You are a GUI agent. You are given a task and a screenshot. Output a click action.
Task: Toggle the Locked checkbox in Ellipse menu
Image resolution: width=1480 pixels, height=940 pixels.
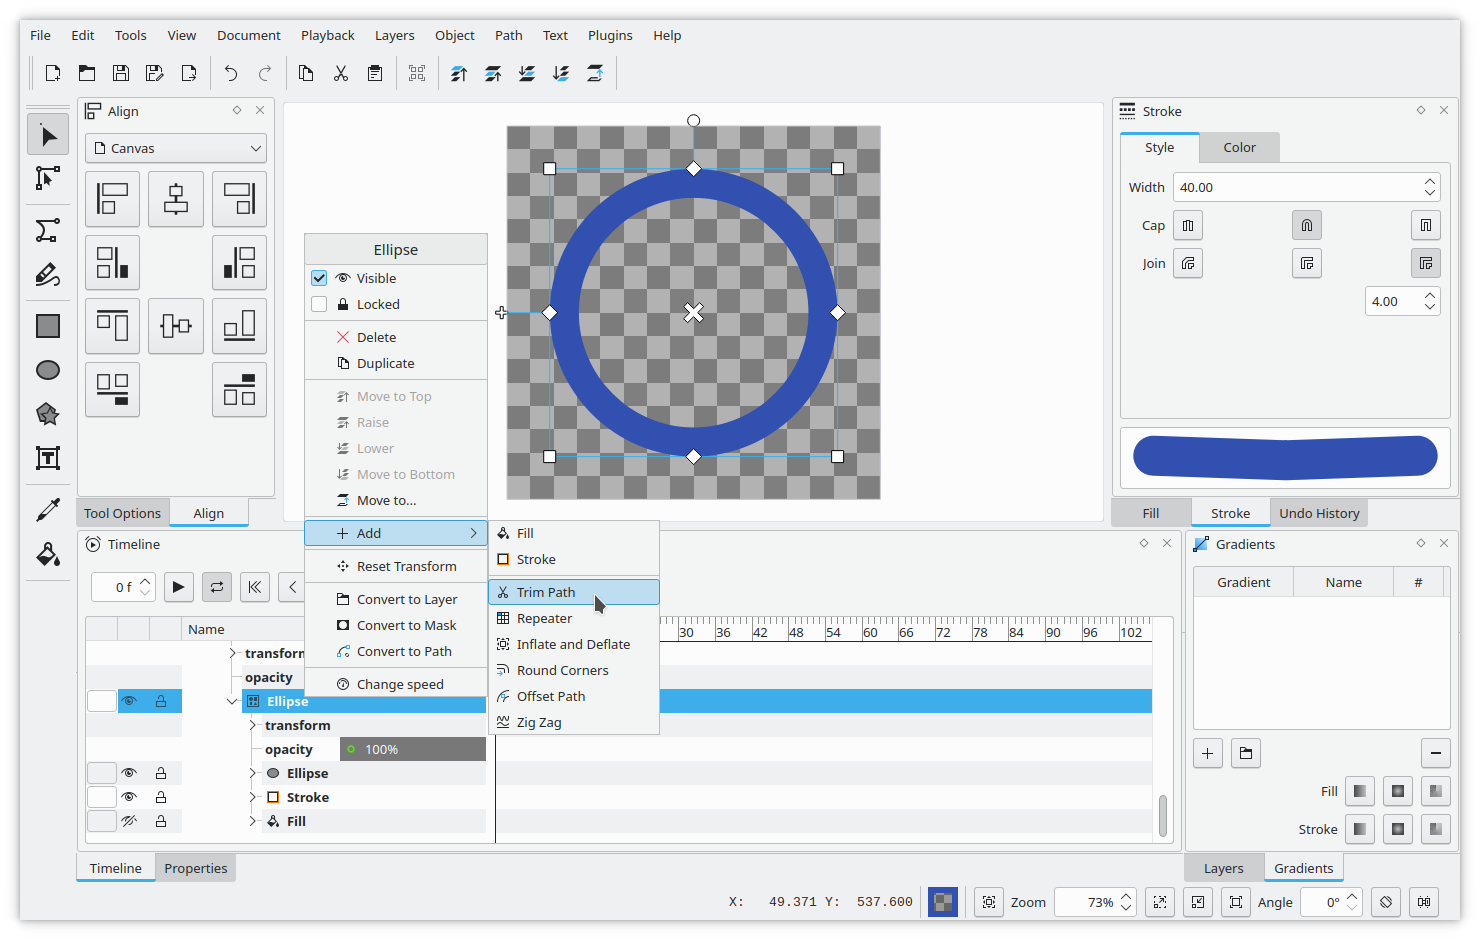coord(319,304)
